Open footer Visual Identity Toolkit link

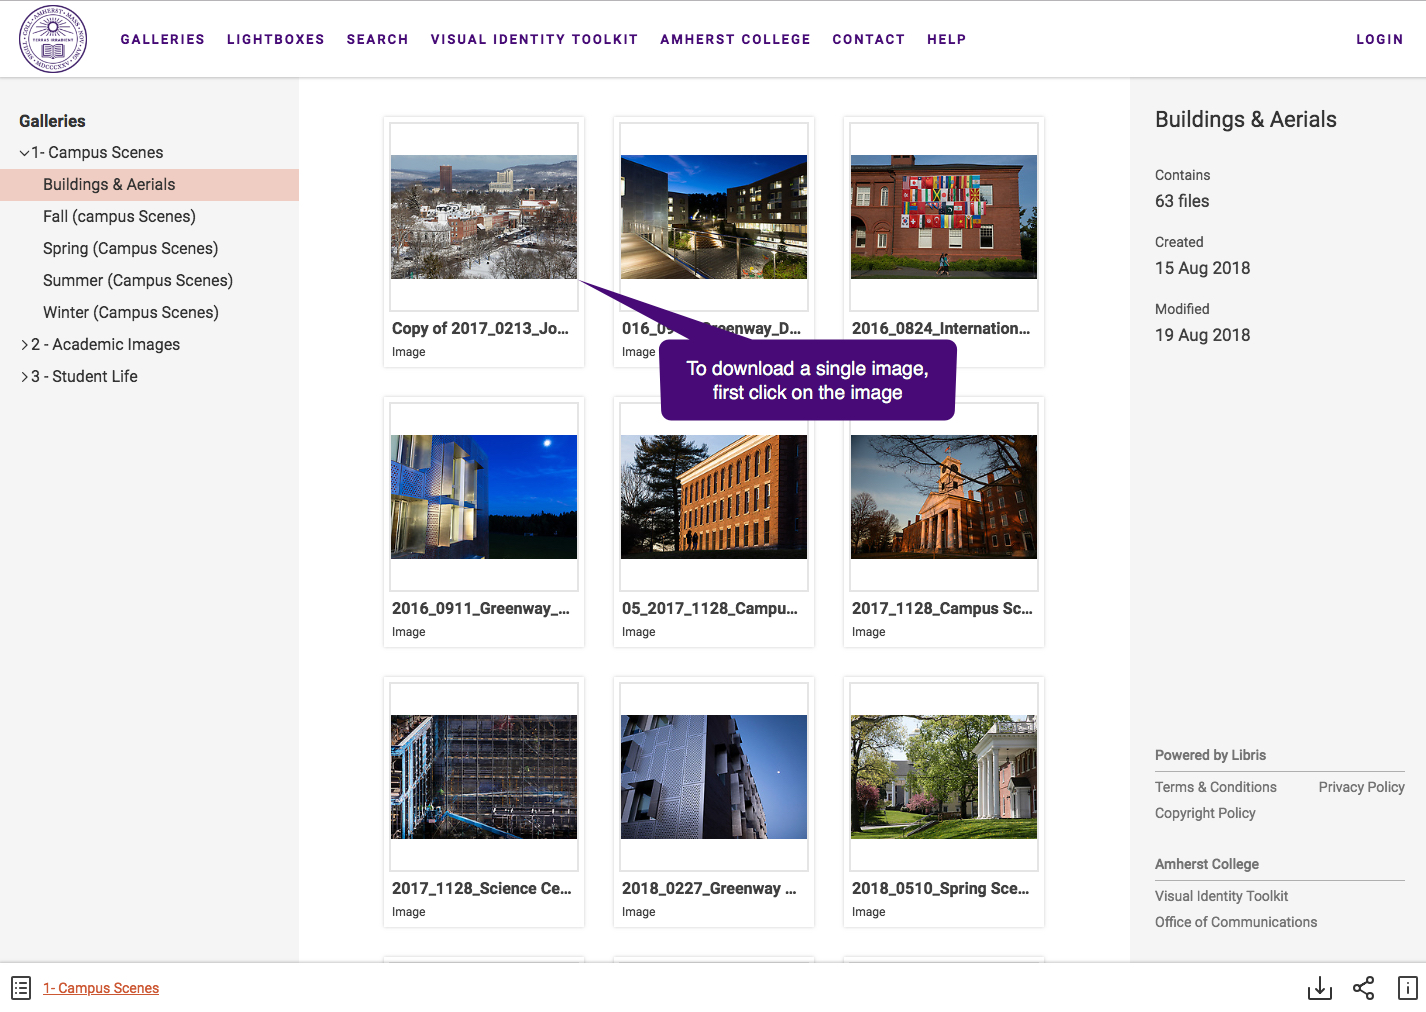(x=1222, y=896)
